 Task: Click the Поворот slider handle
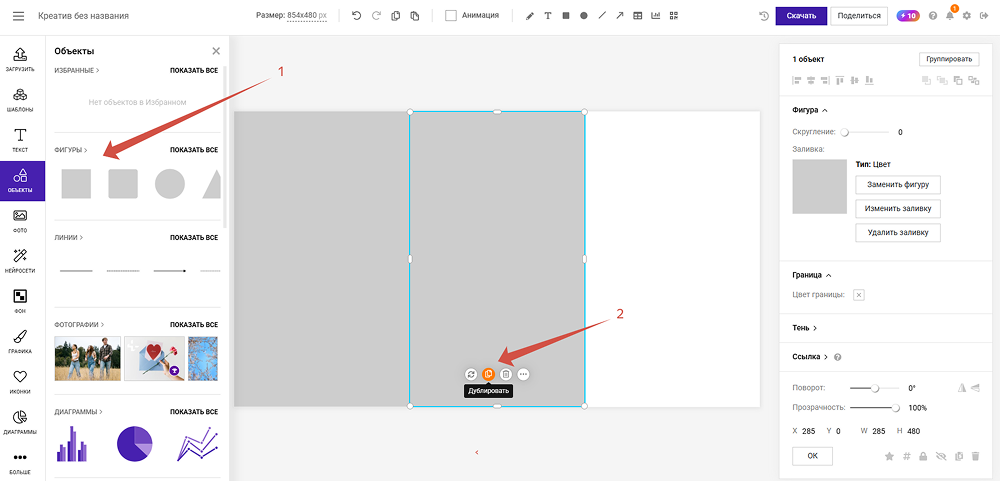(875, 388)
